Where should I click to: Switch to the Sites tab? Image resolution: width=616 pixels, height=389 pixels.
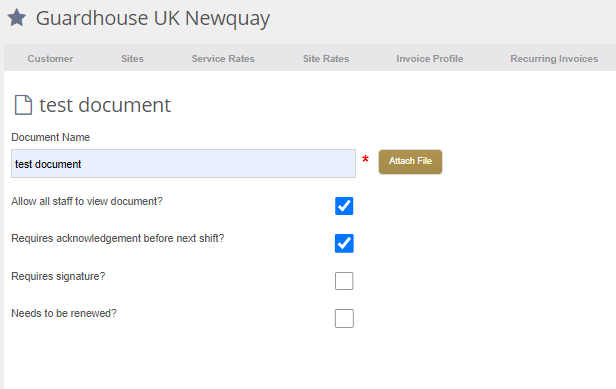click(132, 59)
